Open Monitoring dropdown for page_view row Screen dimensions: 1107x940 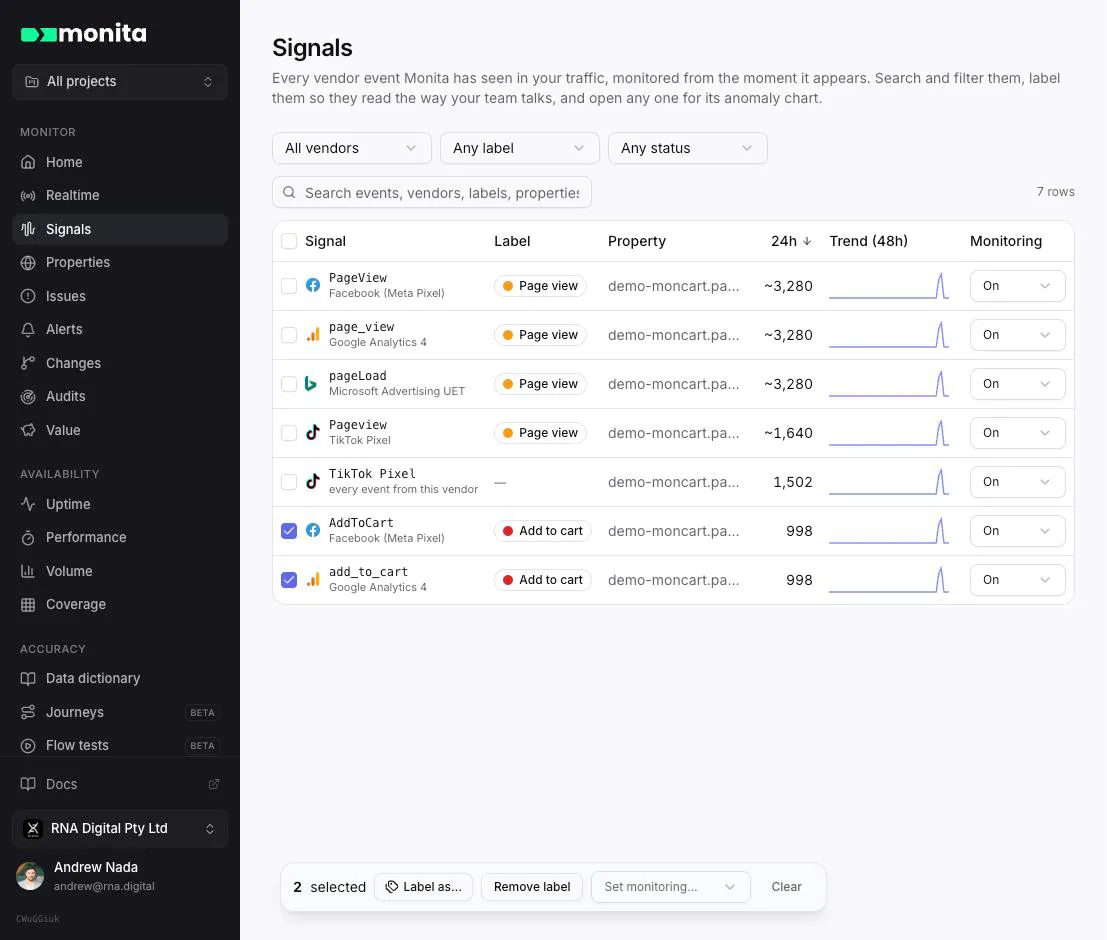coord(1017,335)
